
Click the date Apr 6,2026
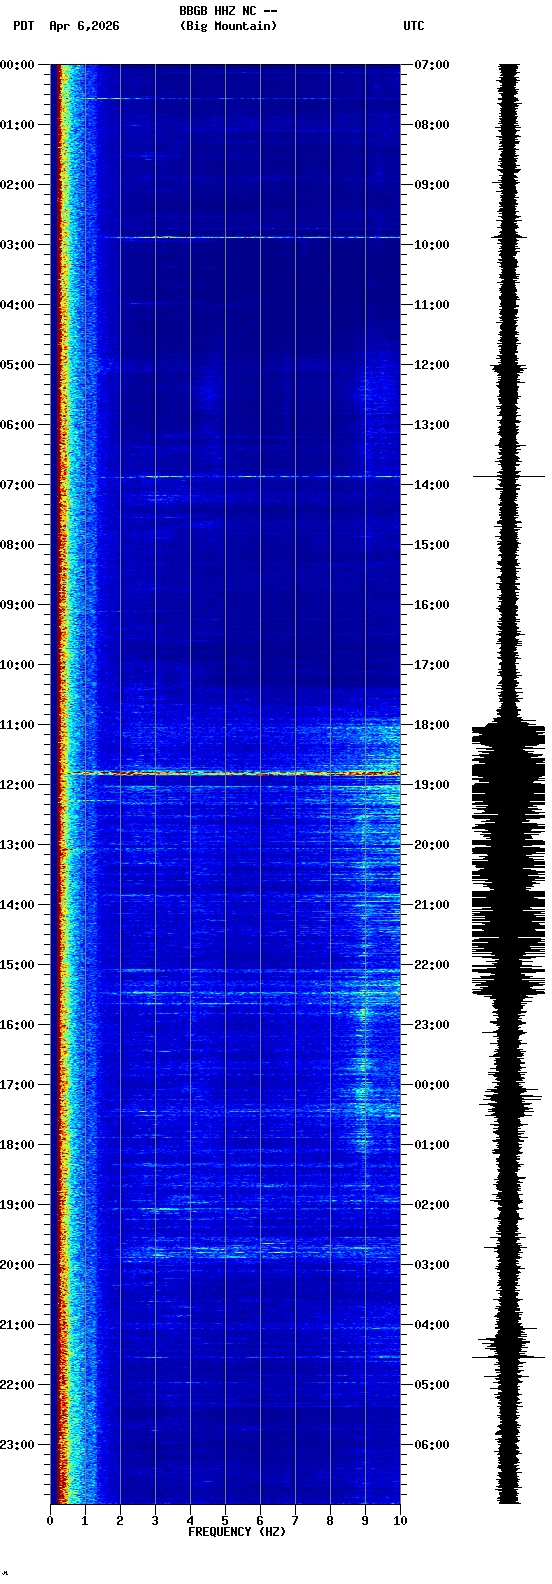(84, 26)
